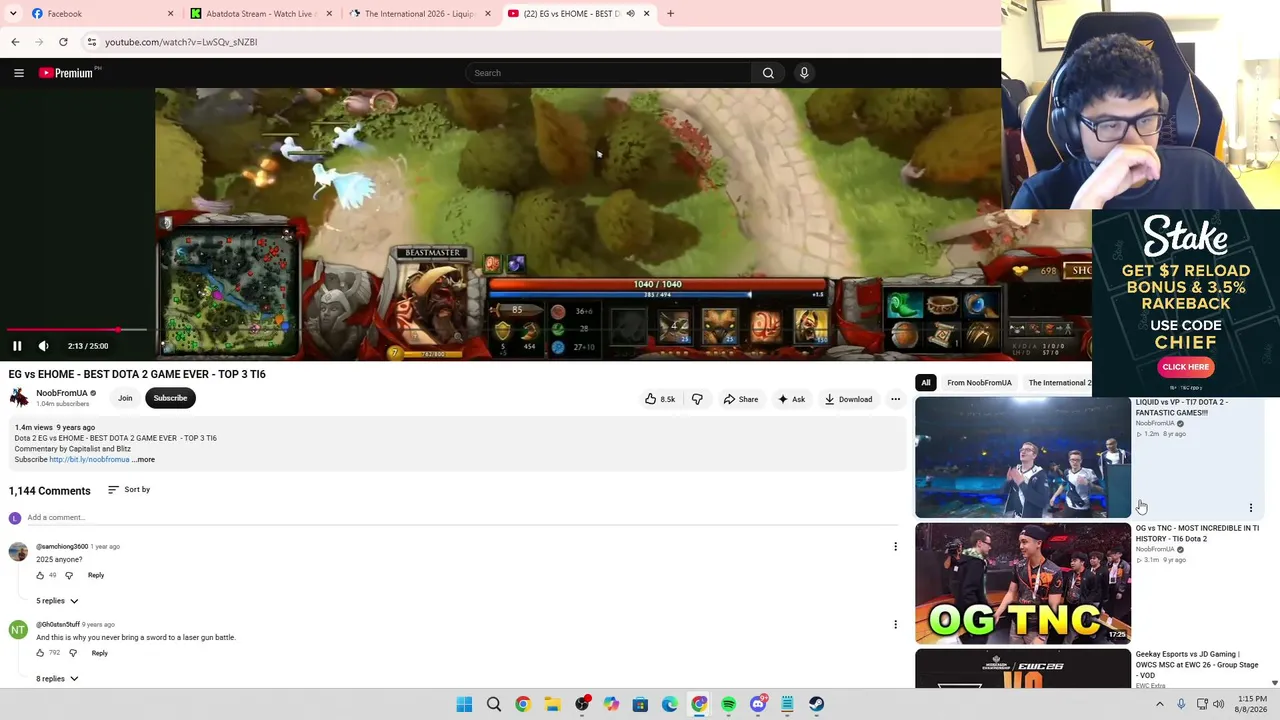1280x720 pixels.
Task: Dislike the '2025 anyone?' comment
Action: tap(69, 575)
